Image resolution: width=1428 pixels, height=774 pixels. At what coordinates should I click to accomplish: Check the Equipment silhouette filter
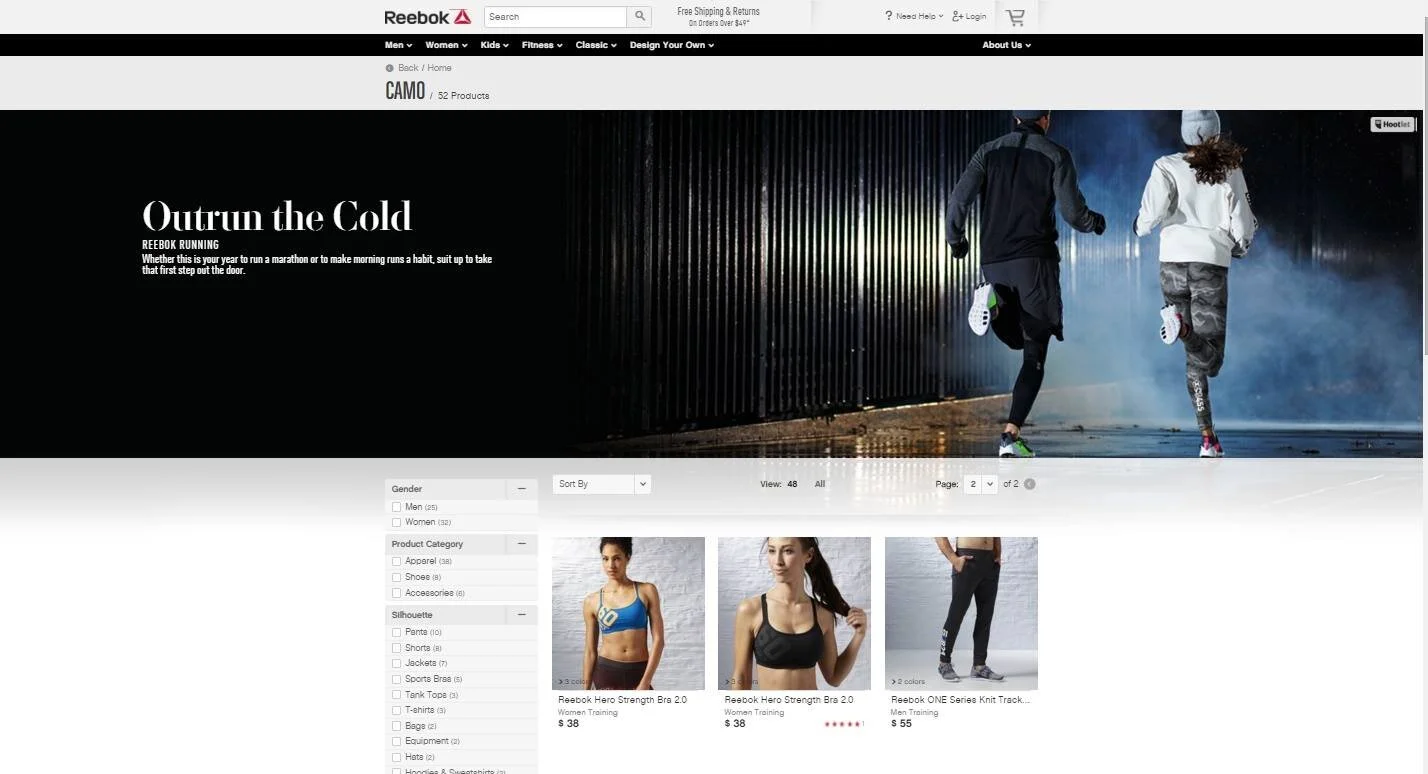tap(397, 741)
